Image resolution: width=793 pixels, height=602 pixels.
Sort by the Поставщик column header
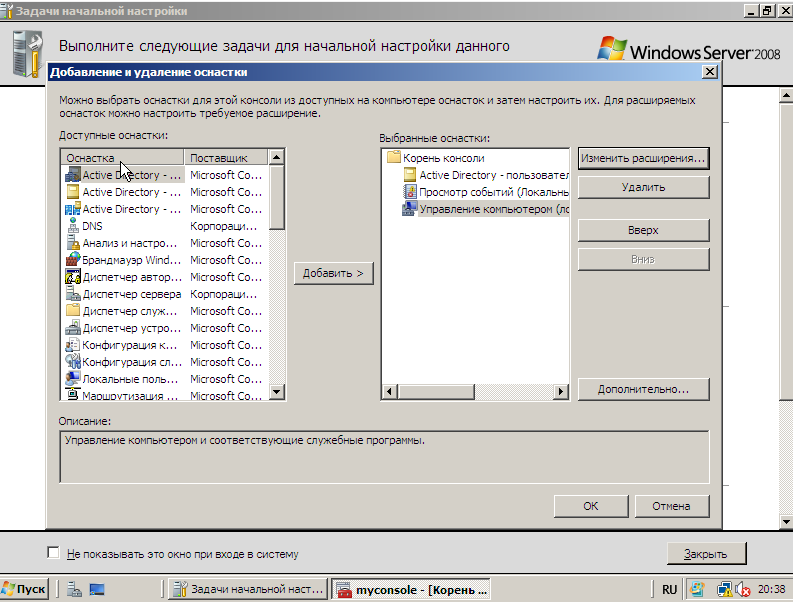click(x=226, y=158)
